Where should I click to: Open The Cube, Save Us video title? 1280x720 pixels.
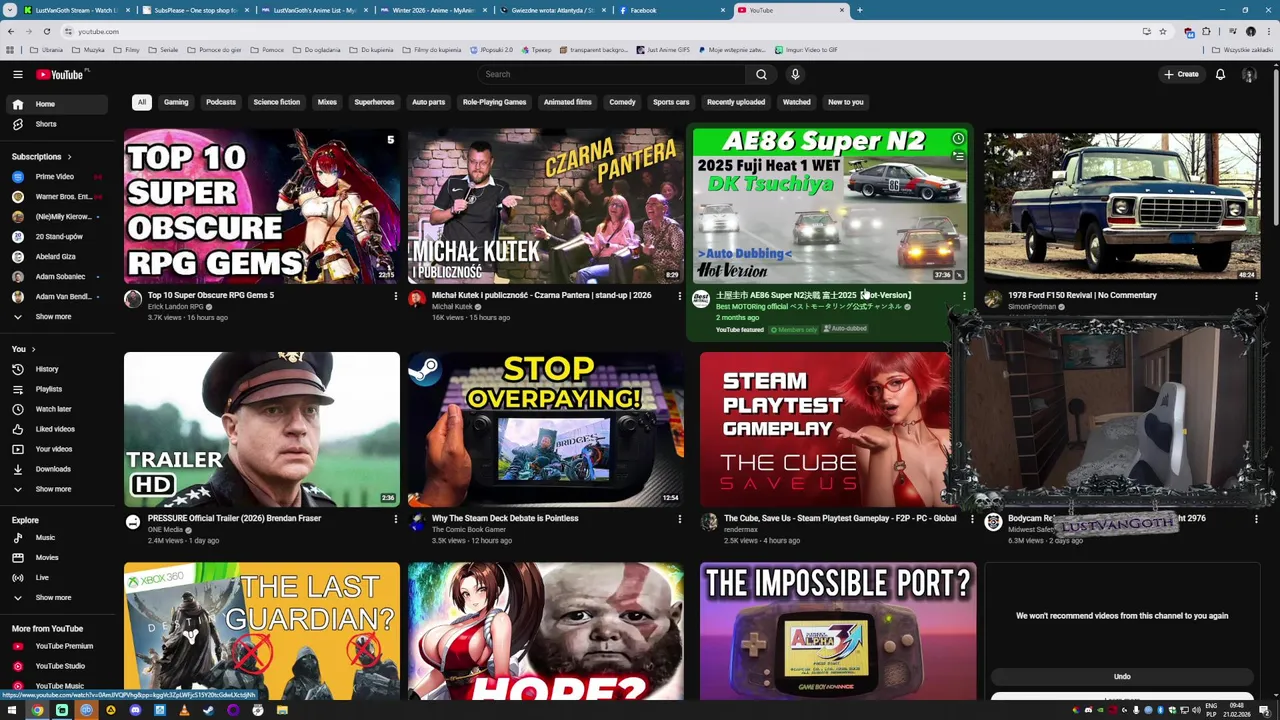pyautogui.click(x=840, y=519)
